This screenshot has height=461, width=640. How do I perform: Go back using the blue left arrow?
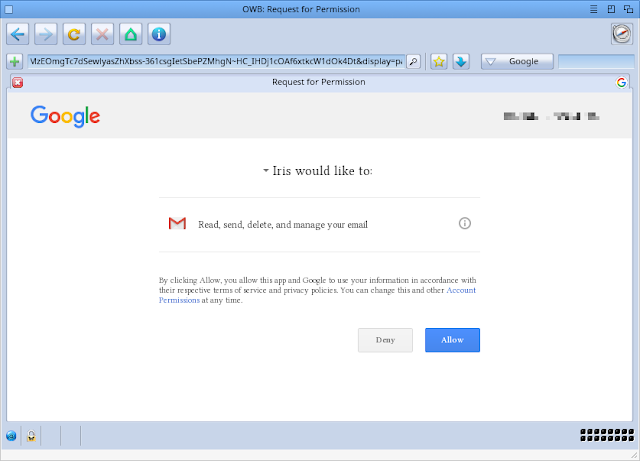point(18,34)
